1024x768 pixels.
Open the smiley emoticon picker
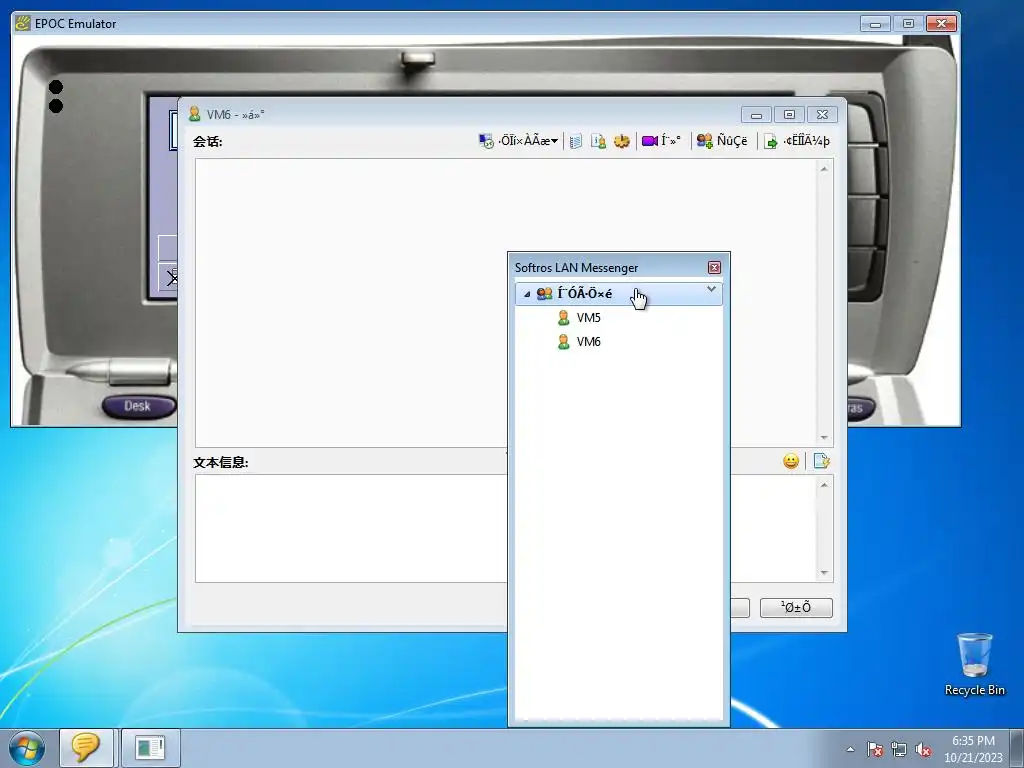point(791,461)
